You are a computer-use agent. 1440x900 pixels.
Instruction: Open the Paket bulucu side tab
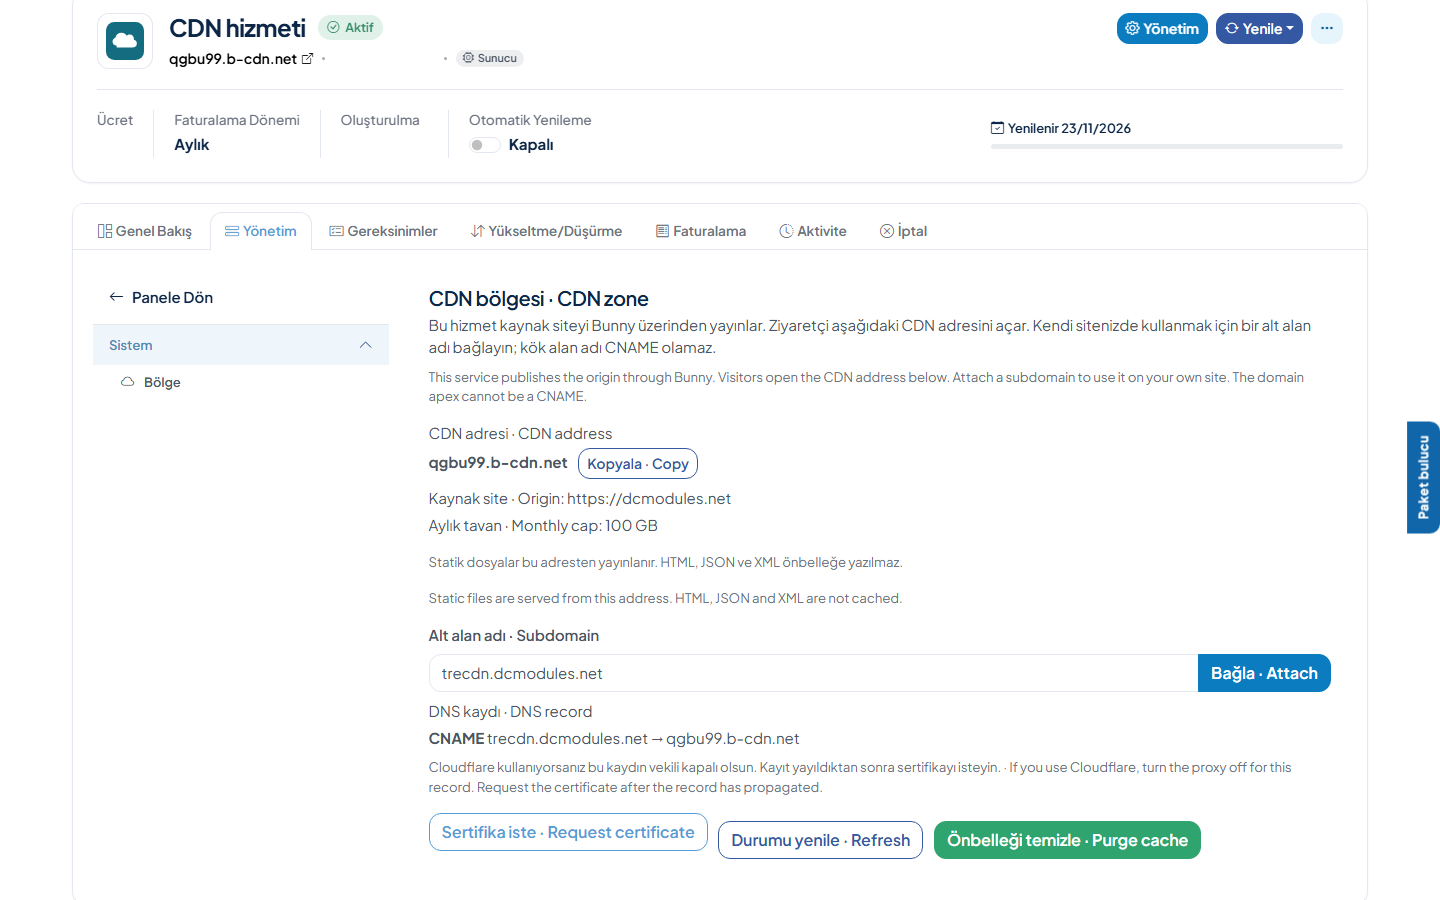[1423, 477]
